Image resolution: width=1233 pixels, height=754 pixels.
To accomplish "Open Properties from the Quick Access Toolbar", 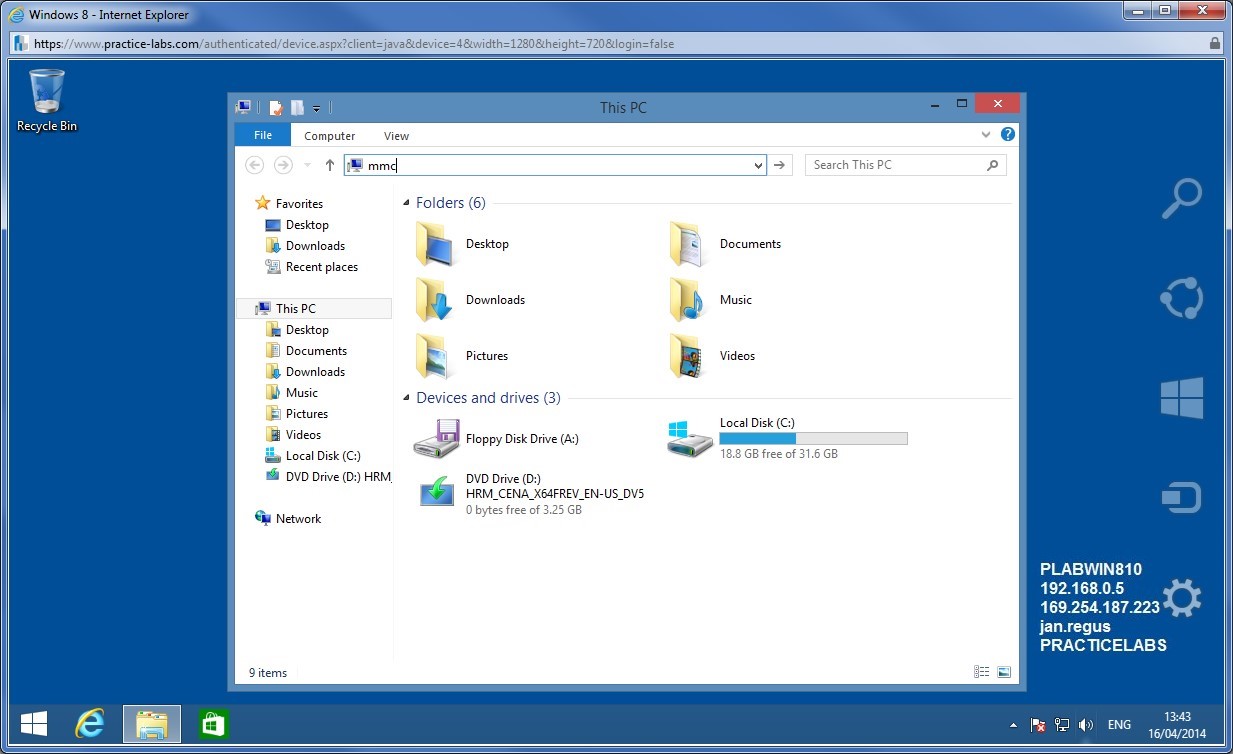I will click(275, 107).
